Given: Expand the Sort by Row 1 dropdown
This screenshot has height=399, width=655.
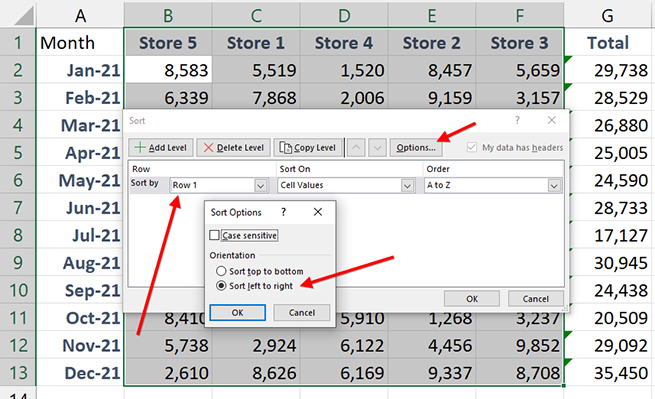Looking at the screenshot, I should [261, 185].
